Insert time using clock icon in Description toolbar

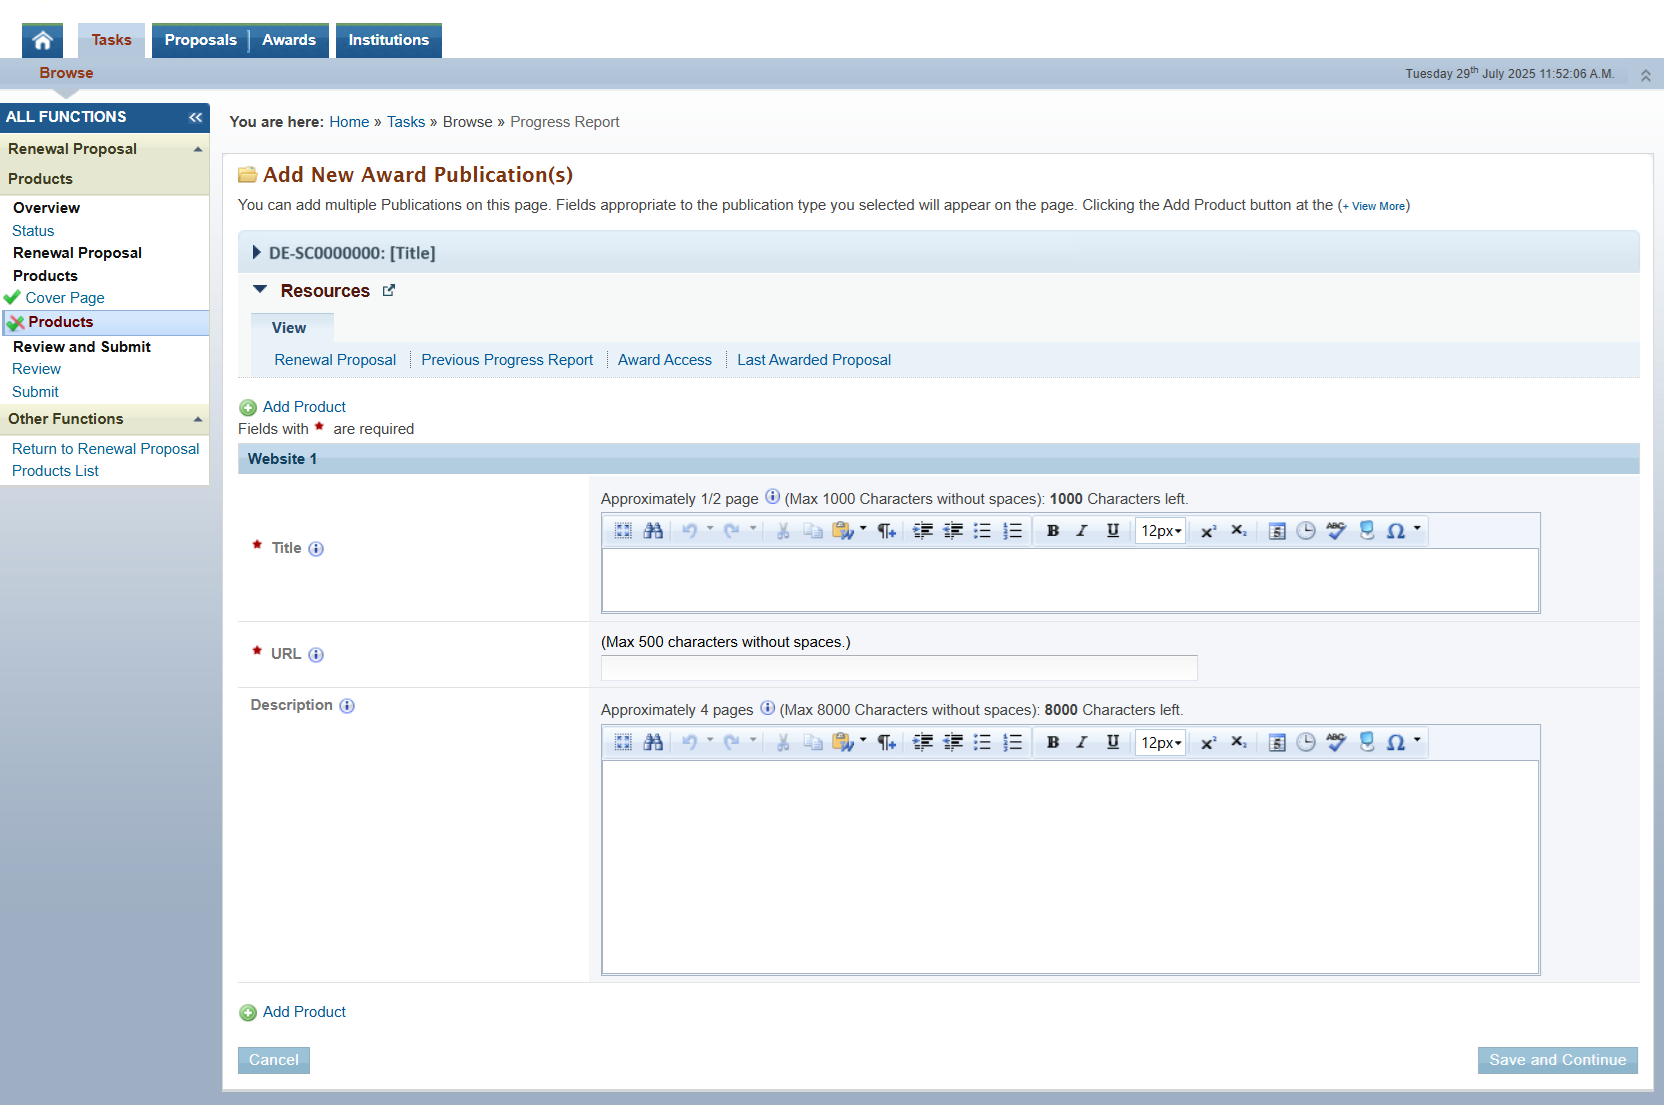[x=1306, y=743]
